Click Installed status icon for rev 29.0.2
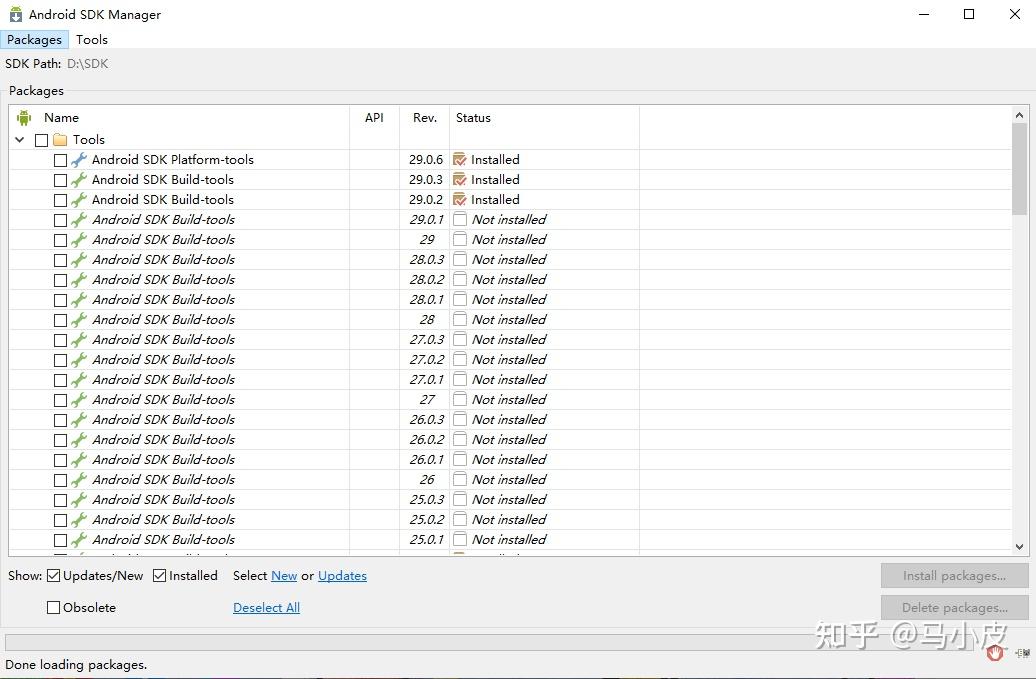The height and width of the screenshot is (679, 1036). click(460, 199)
